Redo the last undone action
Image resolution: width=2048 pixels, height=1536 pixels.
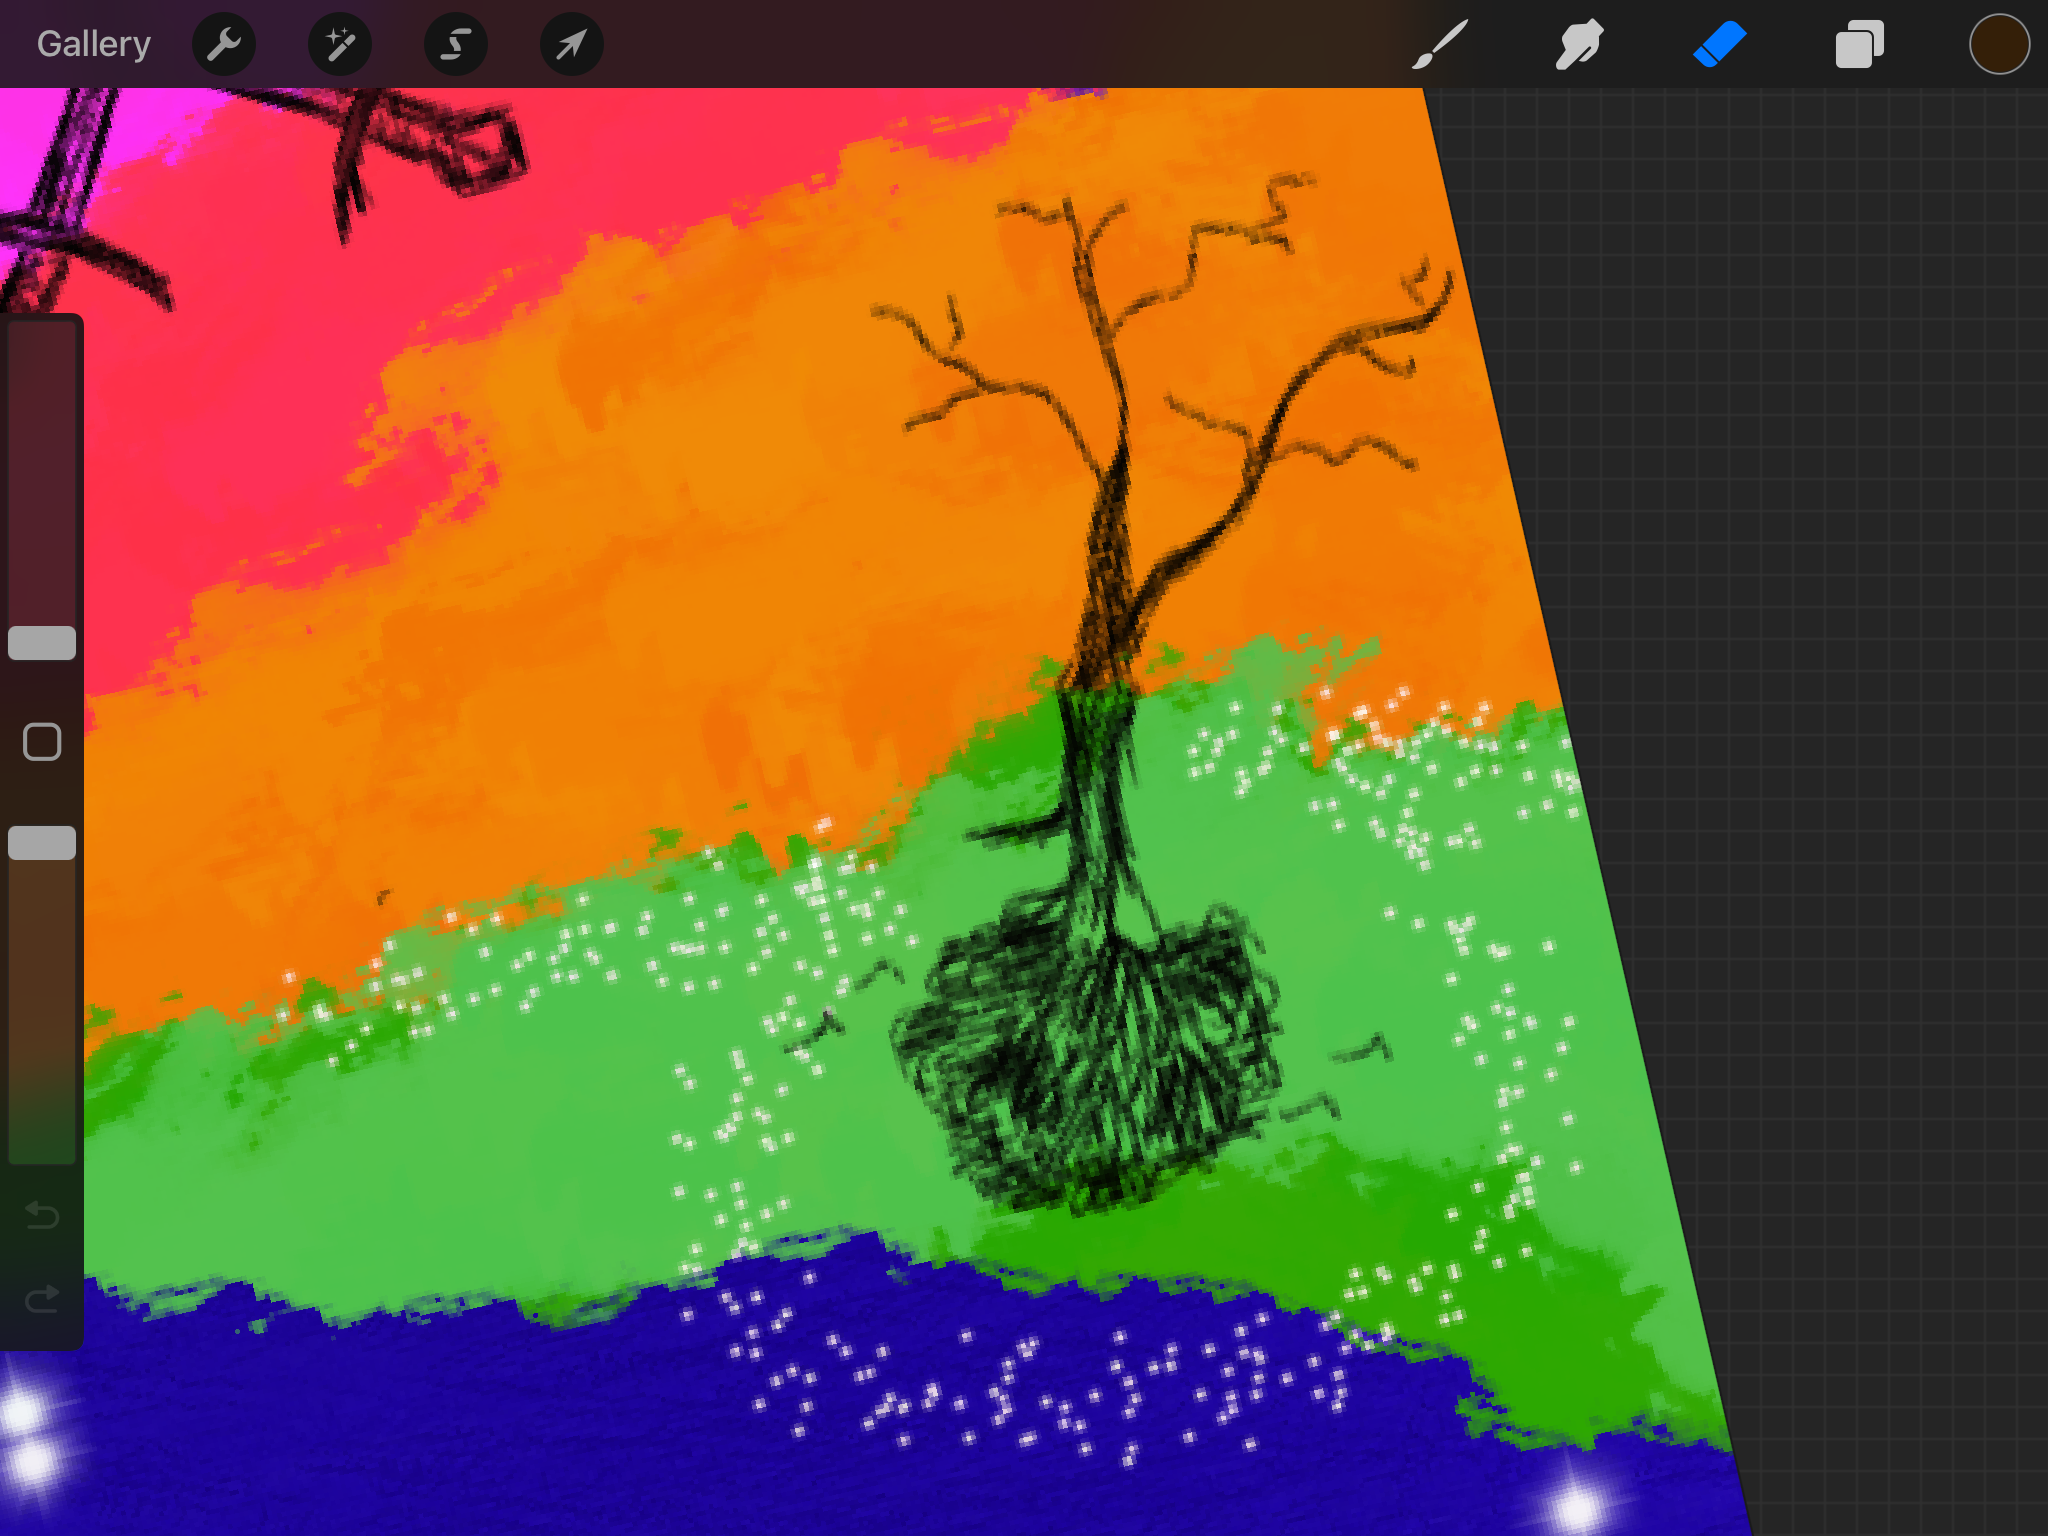(42, 1299)
